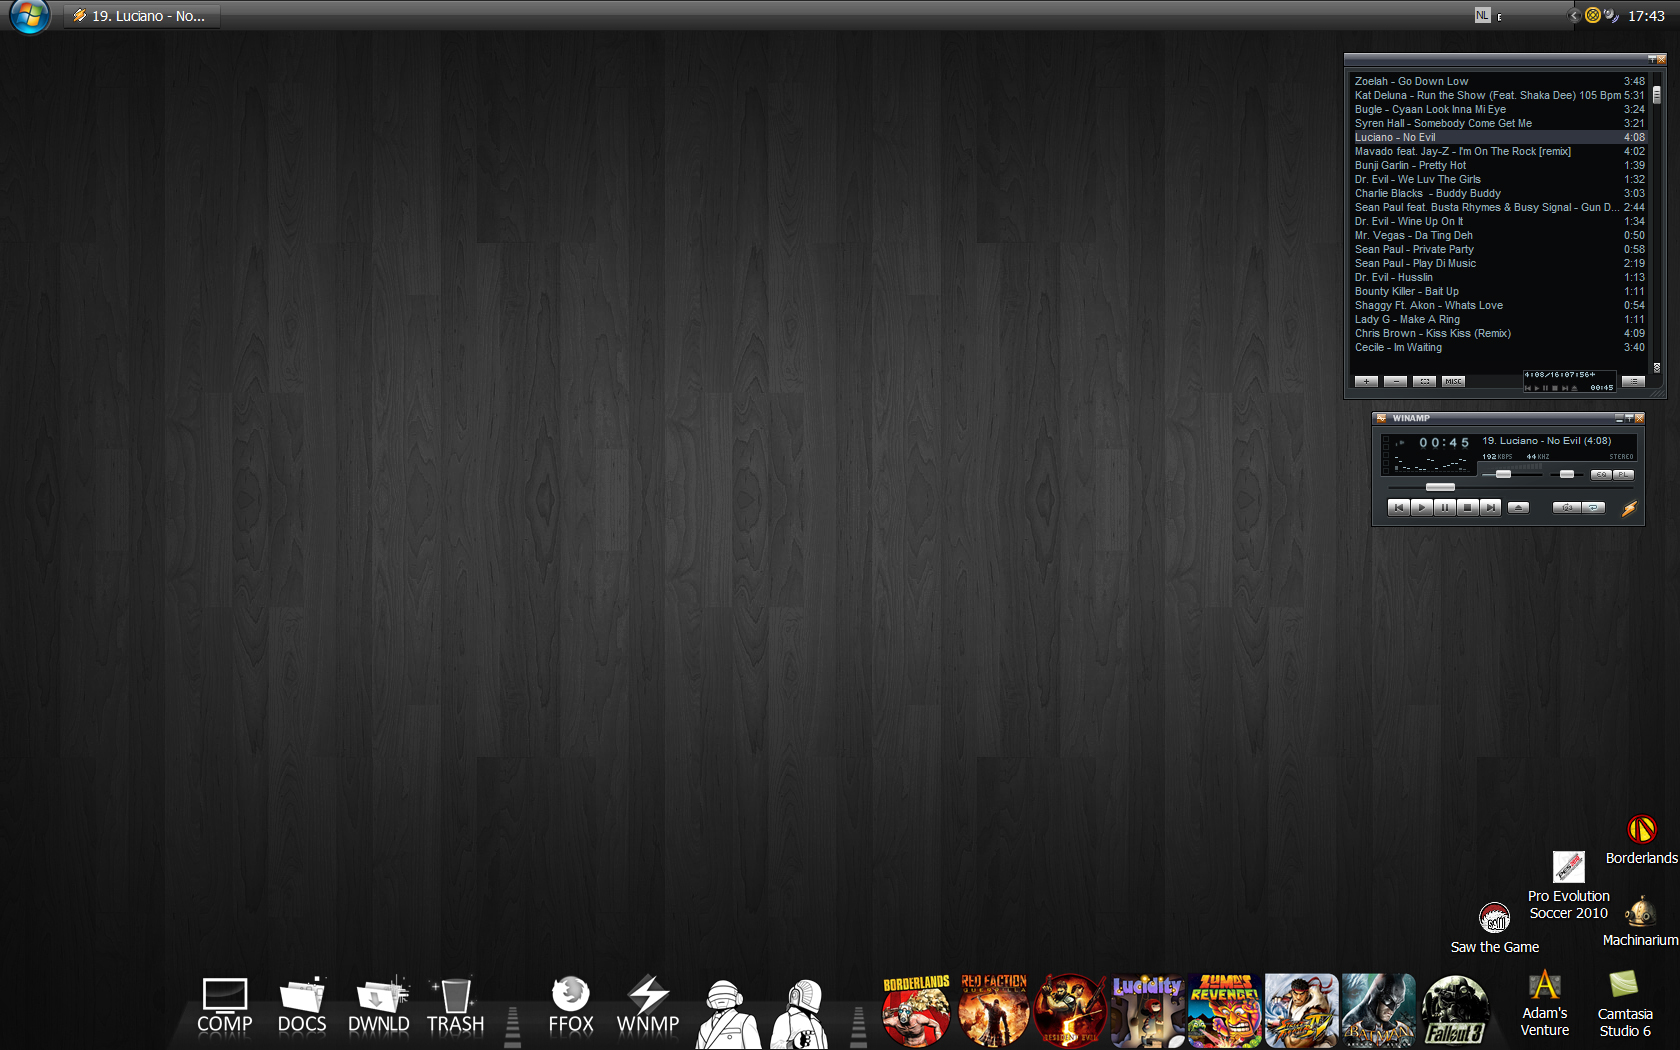Image resolution: width=1680 pixels, height=1050 pixels.
Task: Open Adam's Venture desktop shortcut
Action: [x=1545, y=1004]
